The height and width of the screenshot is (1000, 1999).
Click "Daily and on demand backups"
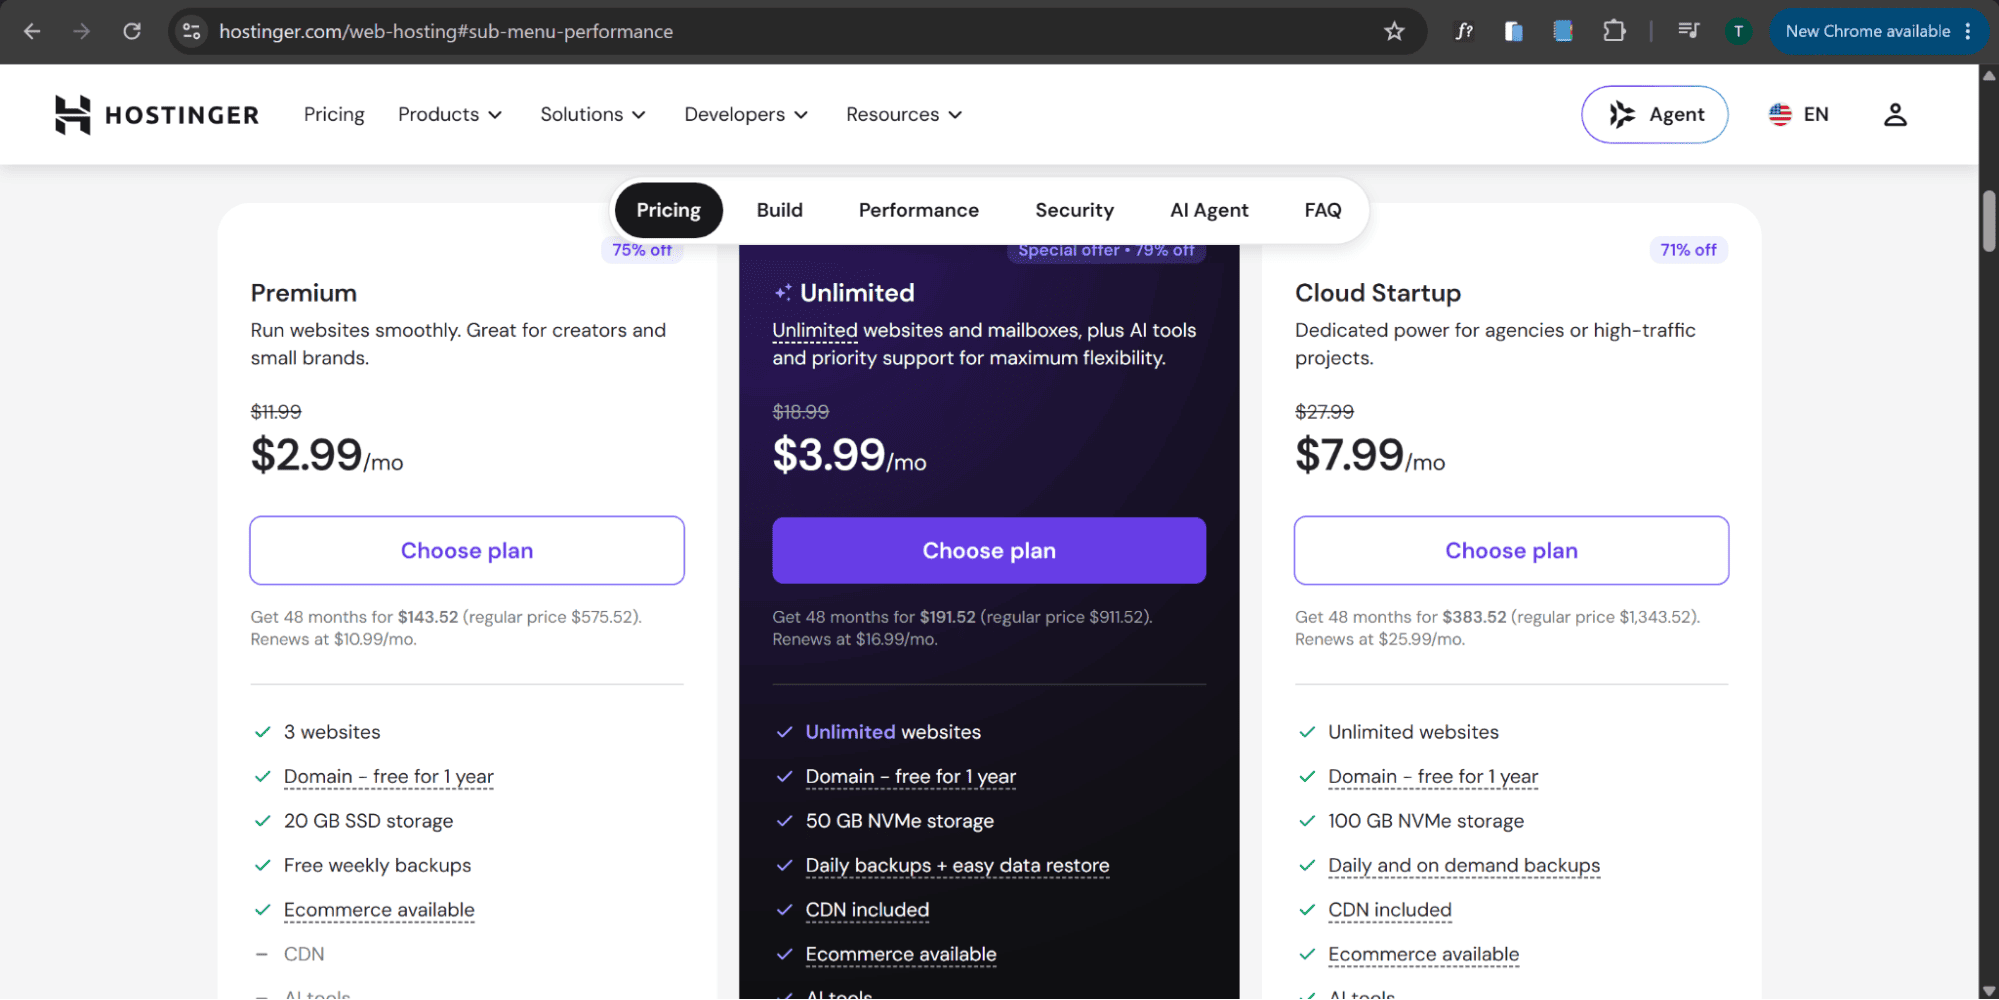tap(1464, 866)
